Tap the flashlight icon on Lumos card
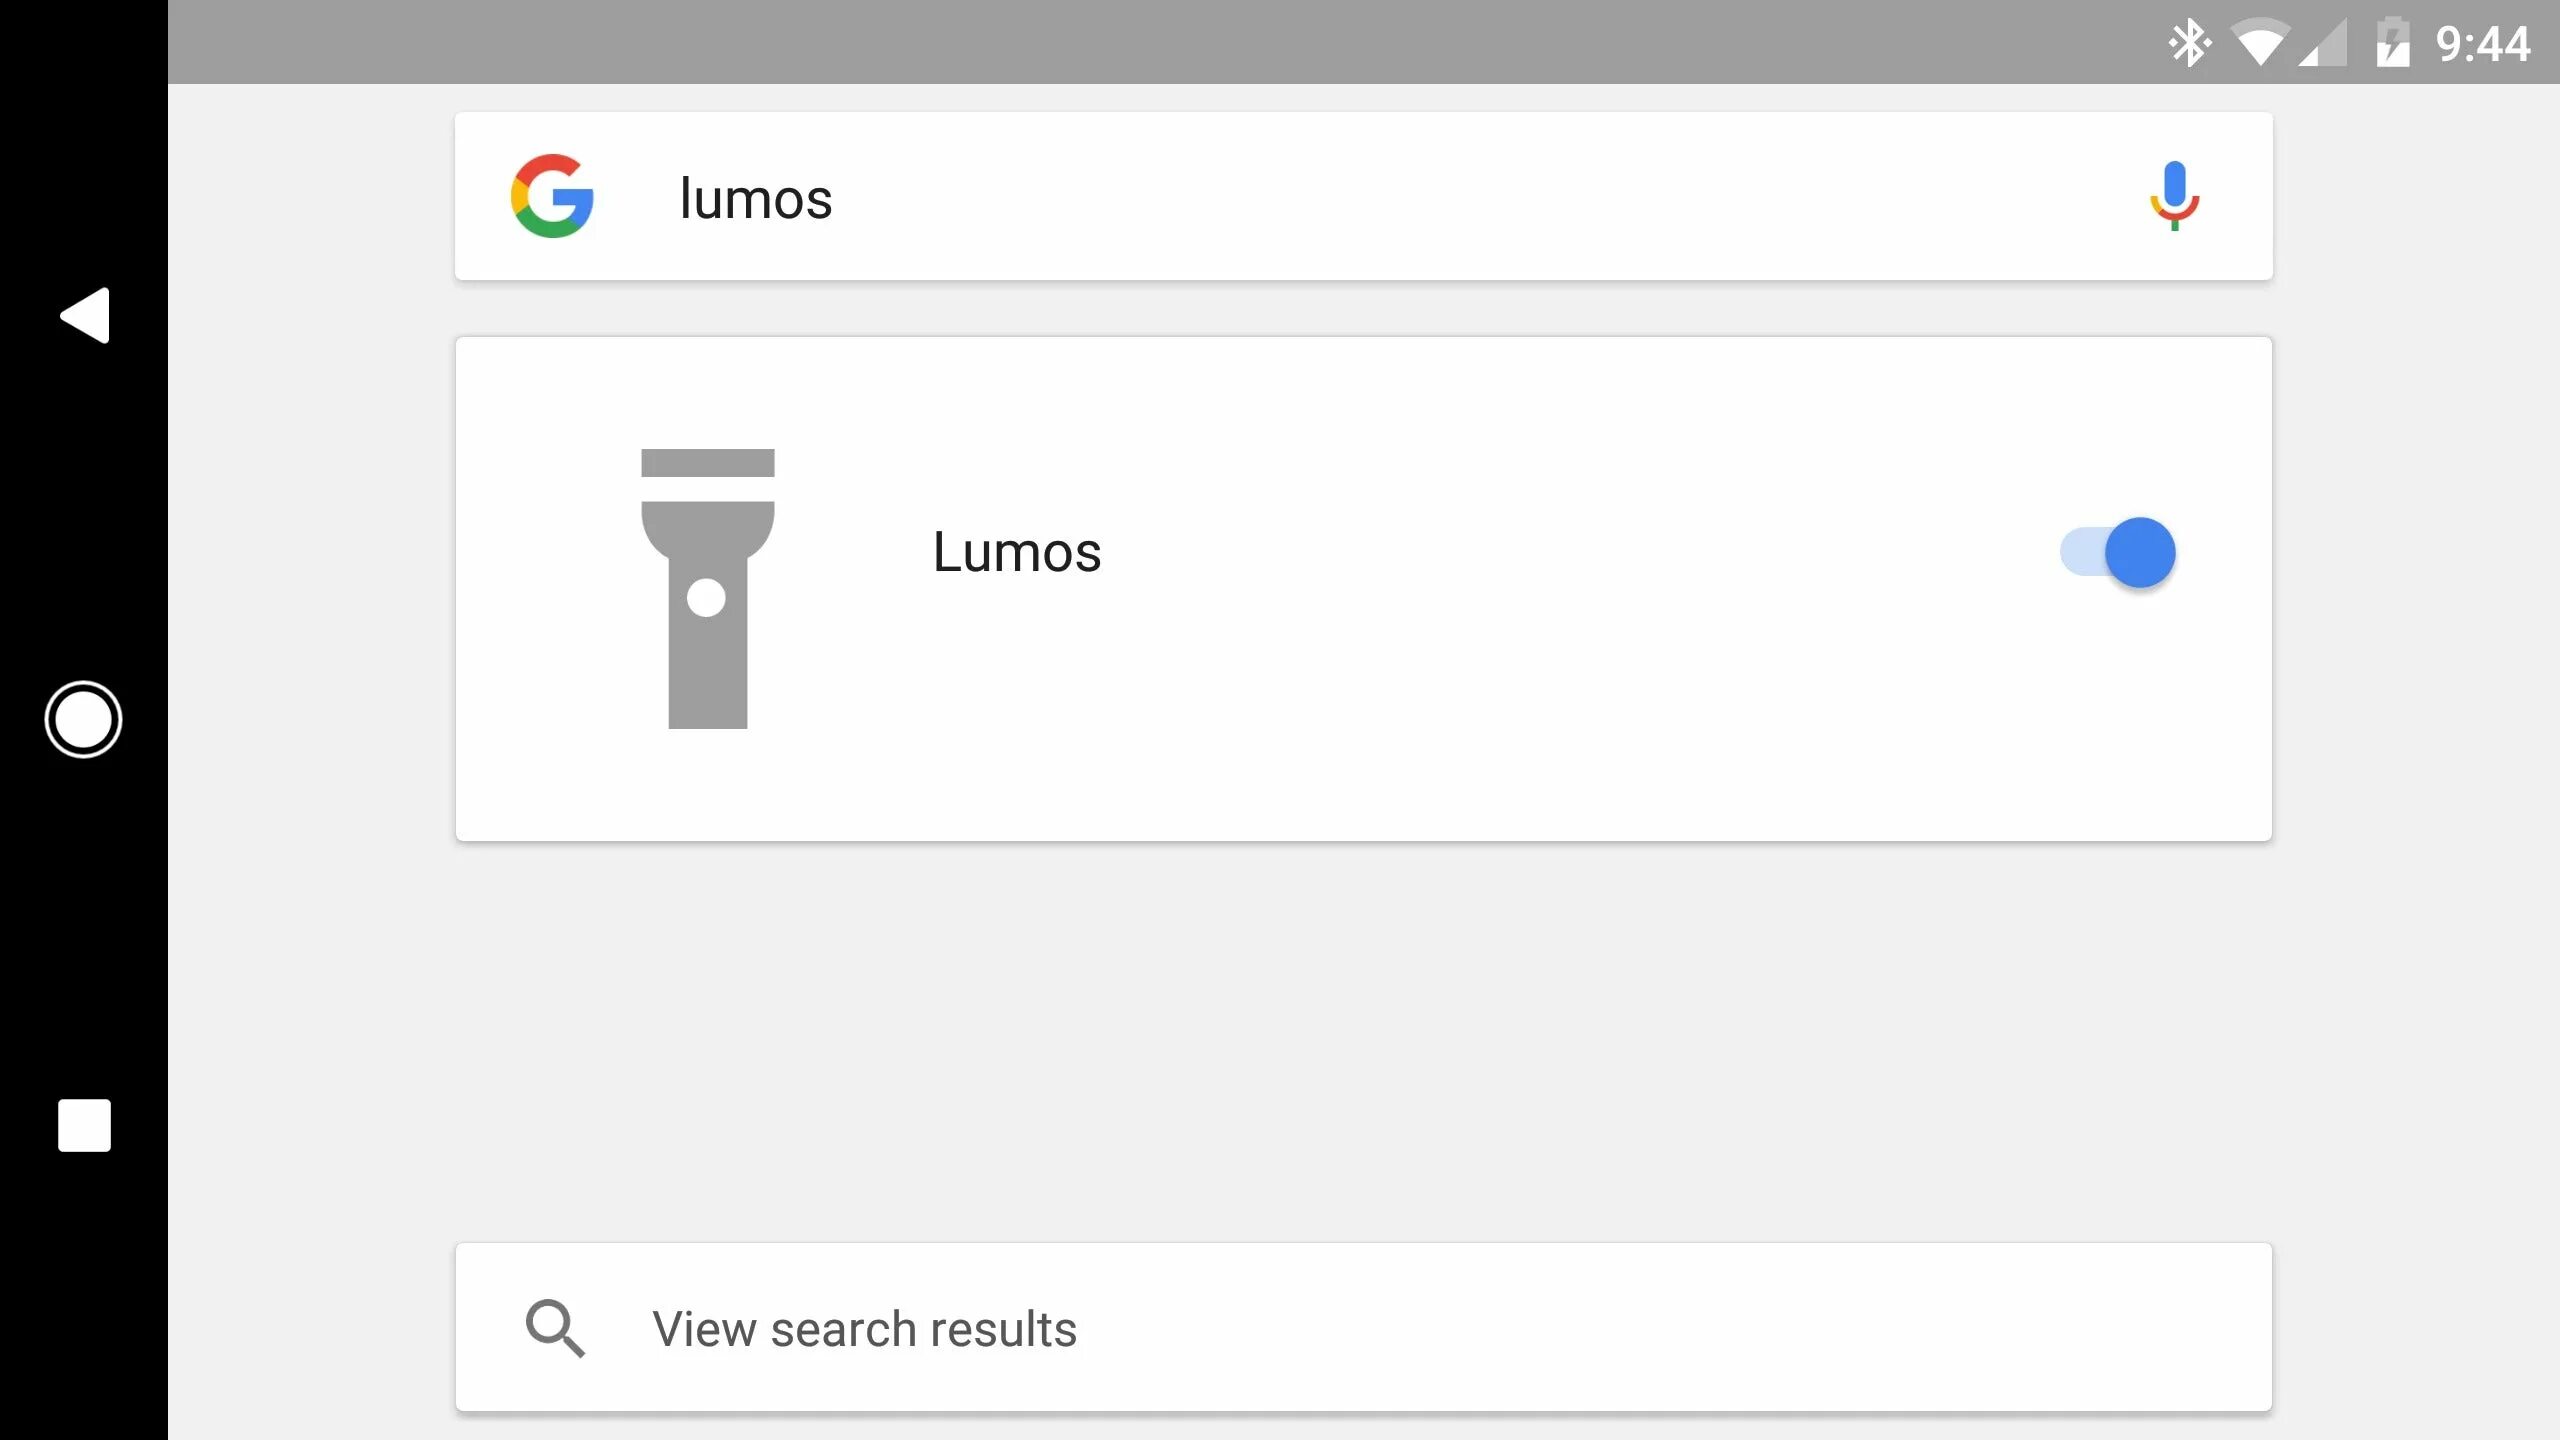 click(707, 588)
